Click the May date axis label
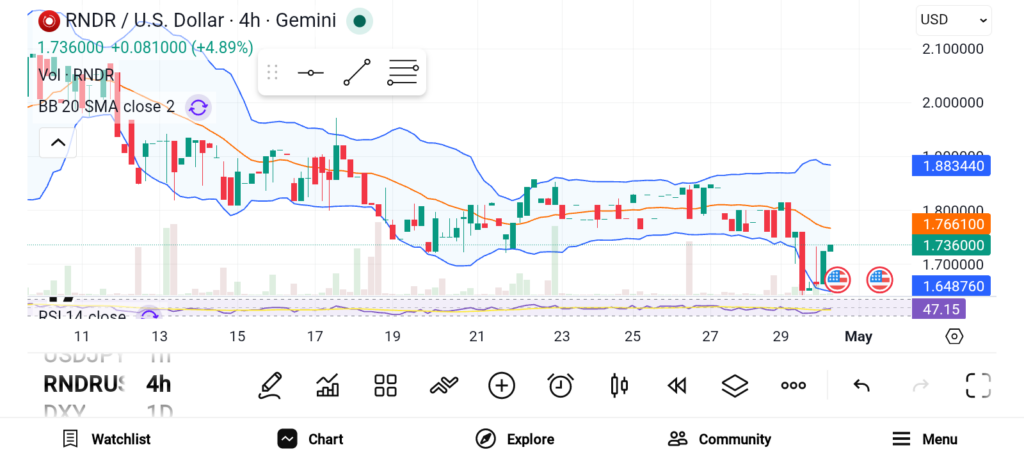Viewport: 1024px width, 461px height. pyautogui.click(x=858, y=337)
